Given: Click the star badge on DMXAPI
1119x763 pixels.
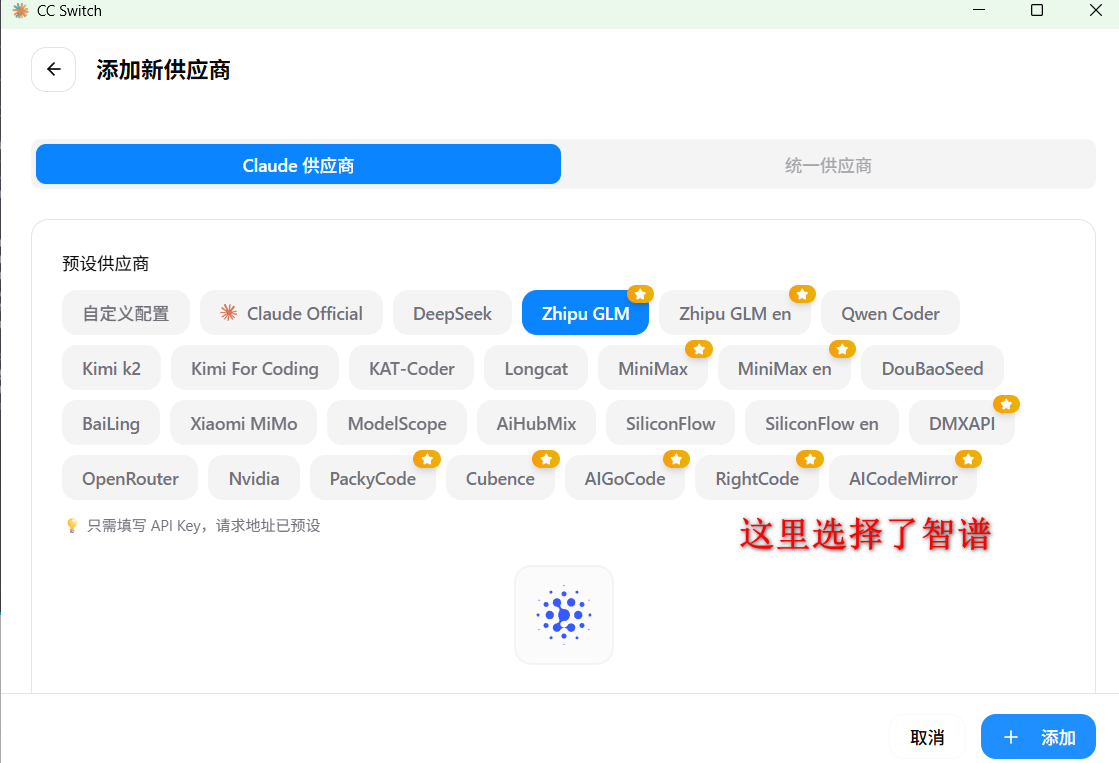Looking at the screenshot, I should click(x=1006, y=404).
